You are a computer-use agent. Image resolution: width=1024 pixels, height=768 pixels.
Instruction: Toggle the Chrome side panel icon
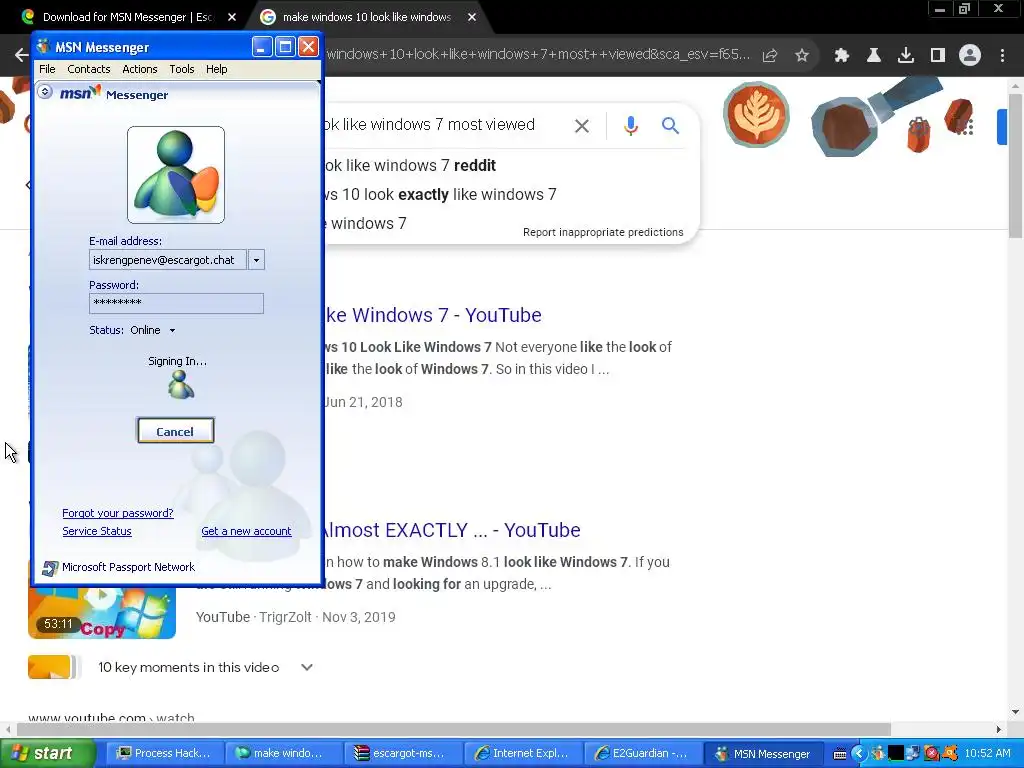tap(938, 56)
